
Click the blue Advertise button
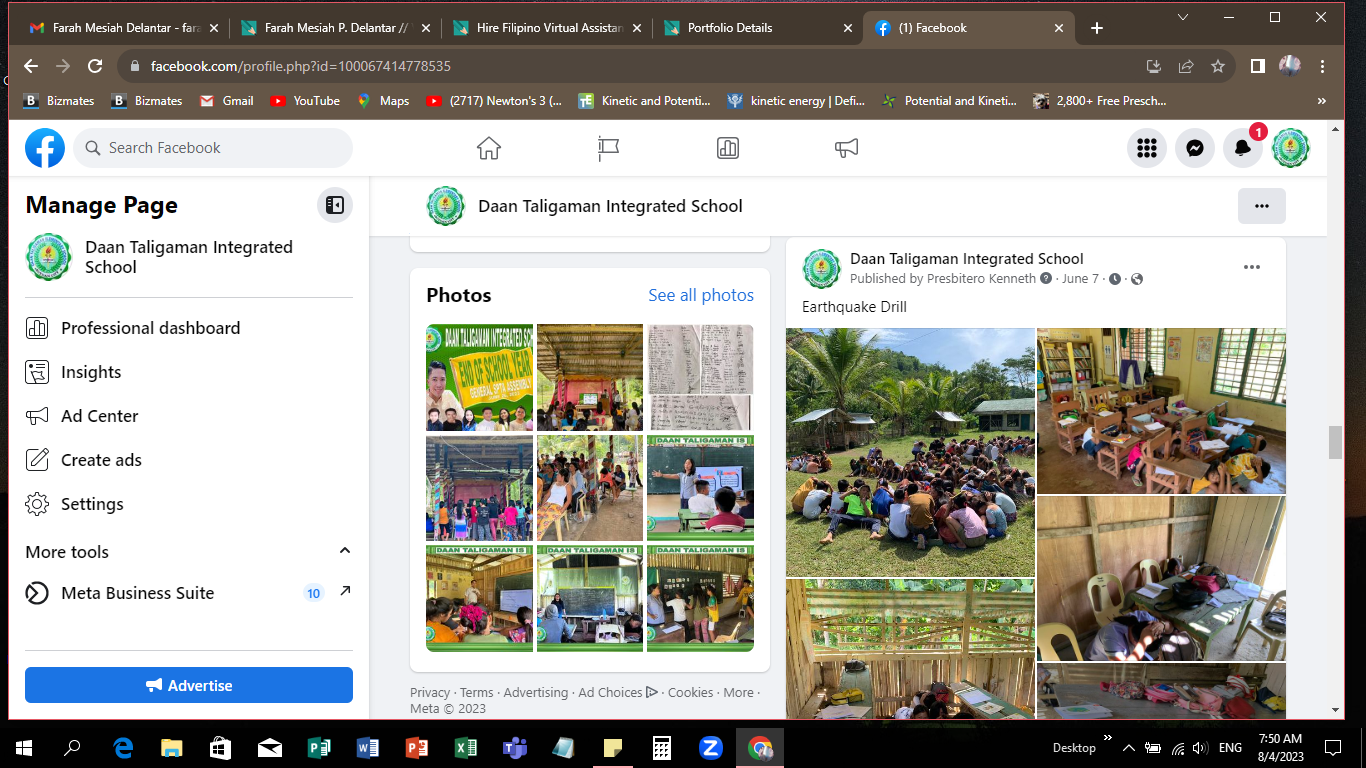coord(189,685)
